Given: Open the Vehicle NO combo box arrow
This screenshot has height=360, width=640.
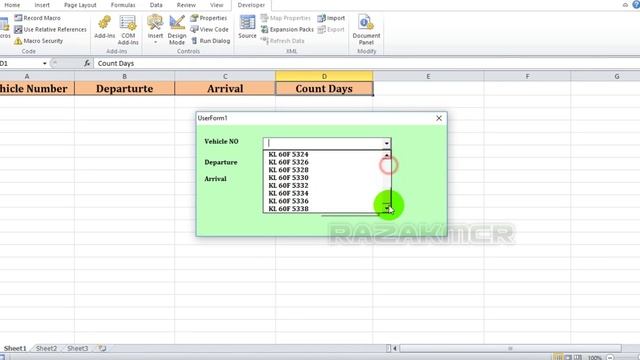Looking at the screenshot, I should click(387, 143).
